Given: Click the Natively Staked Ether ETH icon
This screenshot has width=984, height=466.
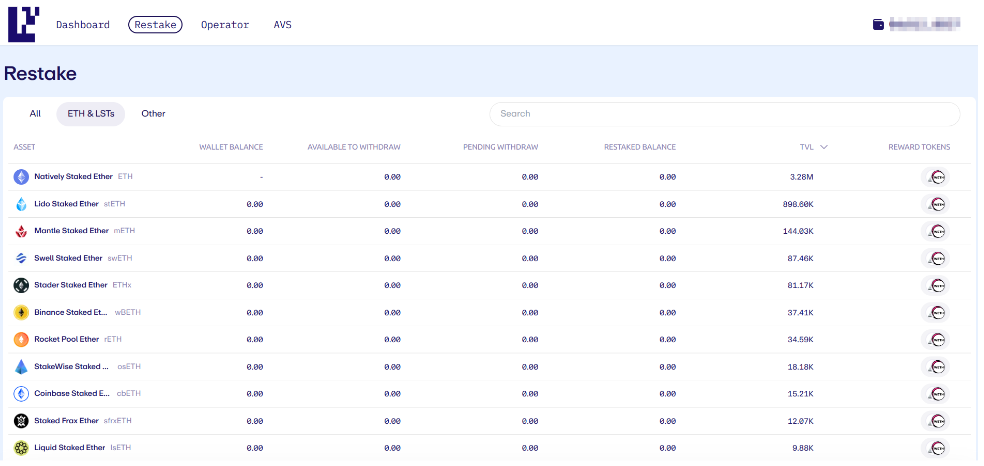Looking at the screenshot, I should [21, 177].
